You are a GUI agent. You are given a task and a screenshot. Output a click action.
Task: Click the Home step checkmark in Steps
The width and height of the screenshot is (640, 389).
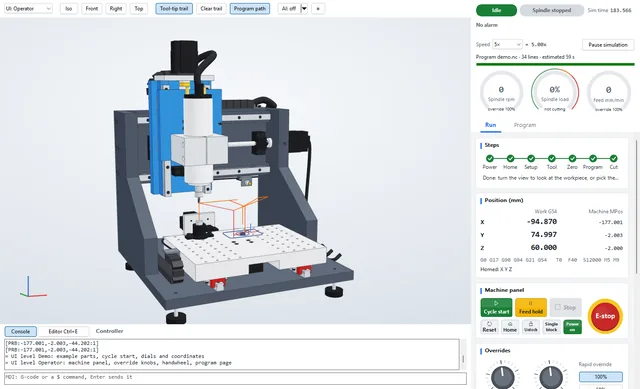(510, 158)
